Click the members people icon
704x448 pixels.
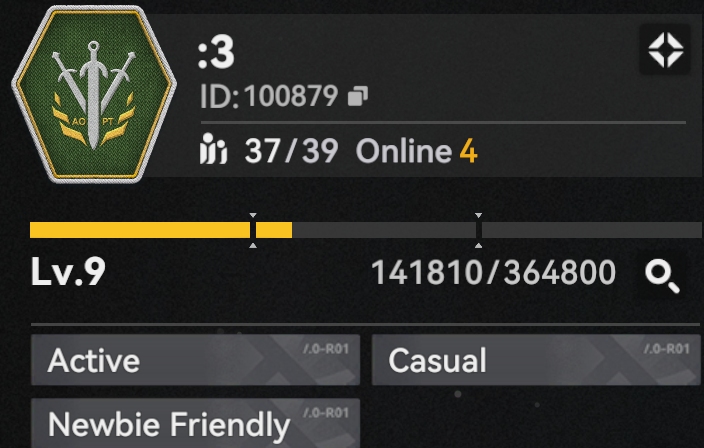213,149
